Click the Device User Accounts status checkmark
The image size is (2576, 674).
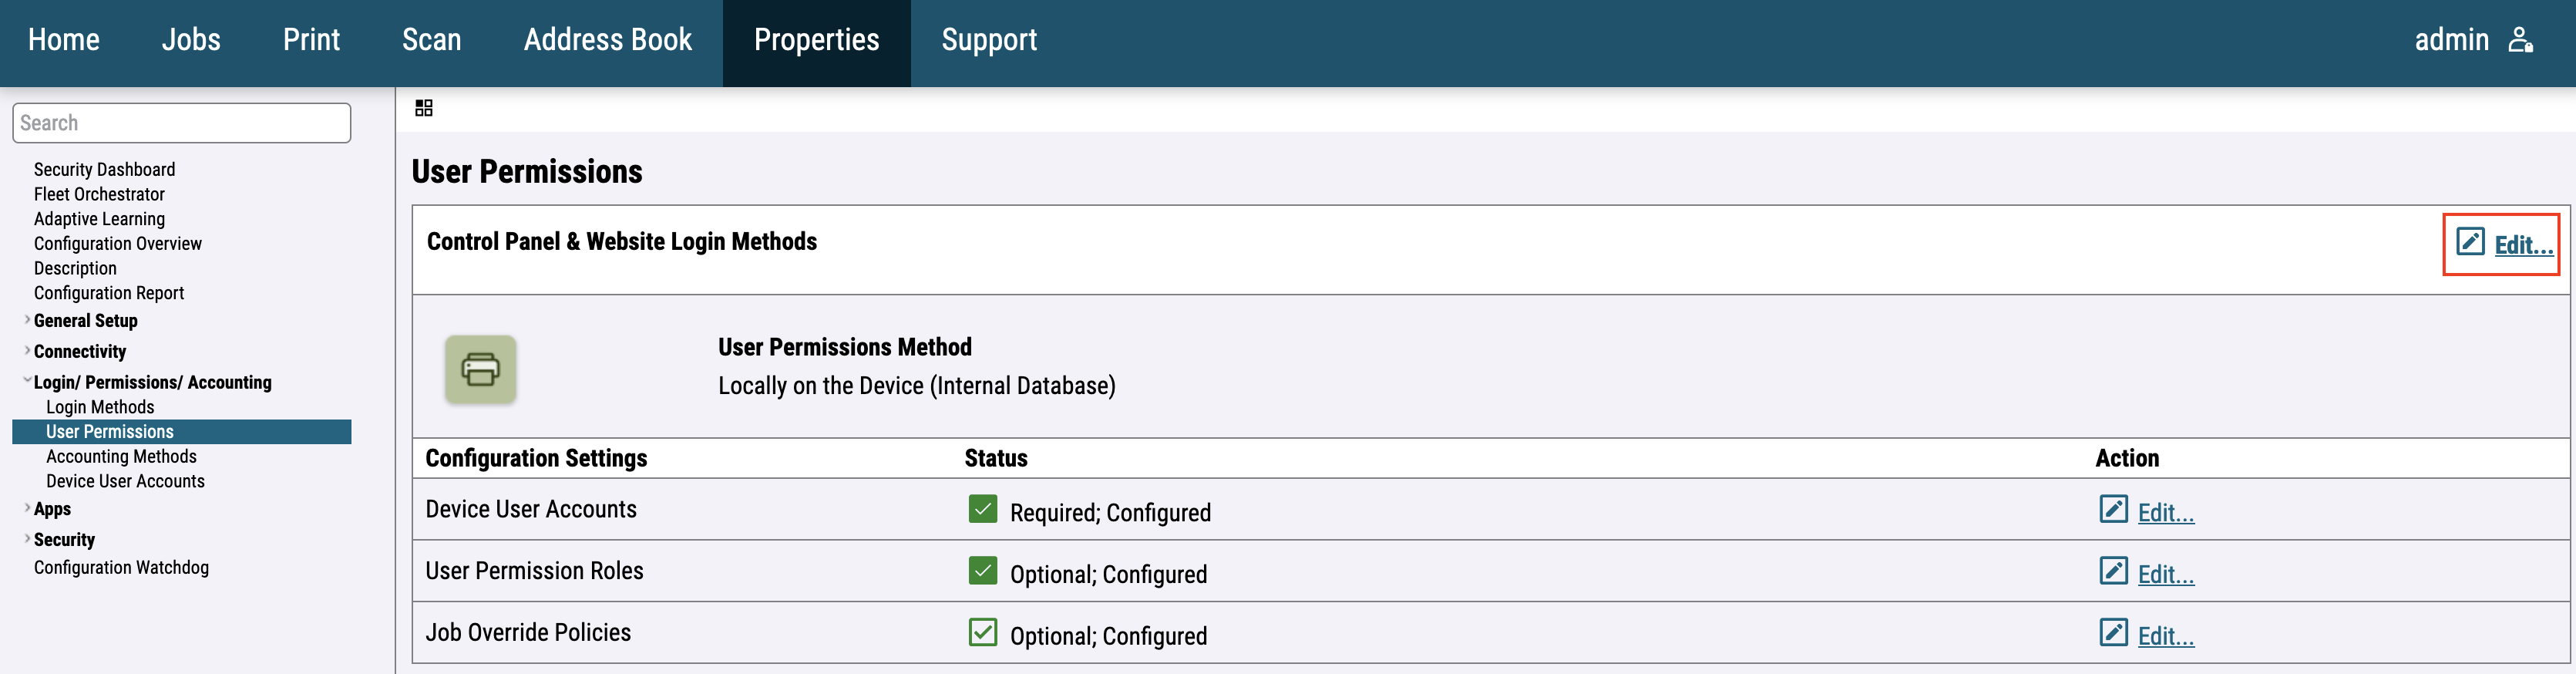point(982,510)
